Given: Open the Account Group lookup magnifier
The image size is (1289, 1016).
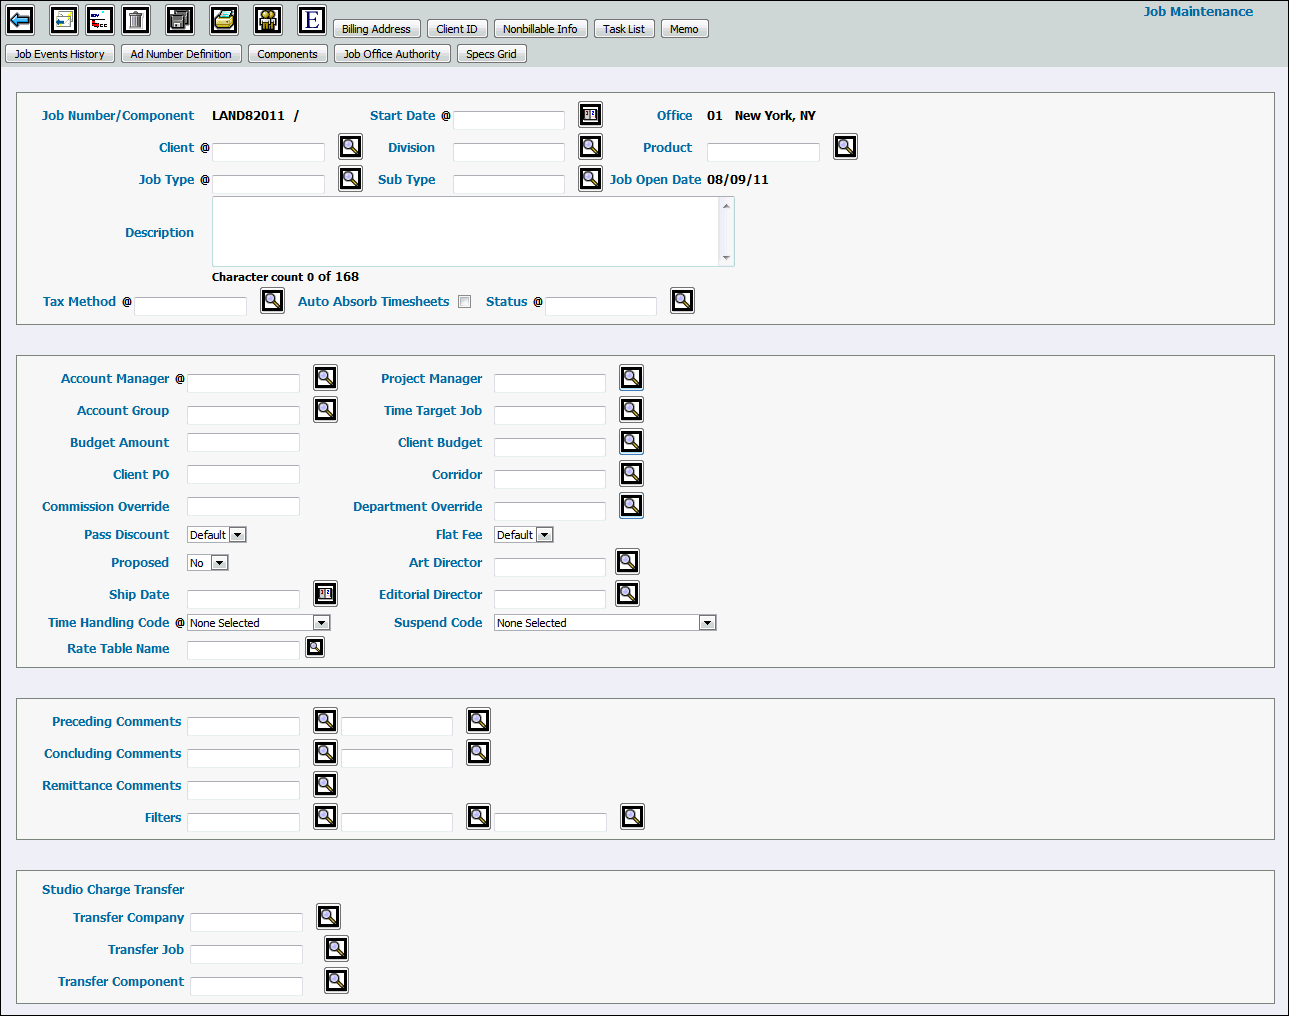Looking at the screenshot, I should (325, 409).
